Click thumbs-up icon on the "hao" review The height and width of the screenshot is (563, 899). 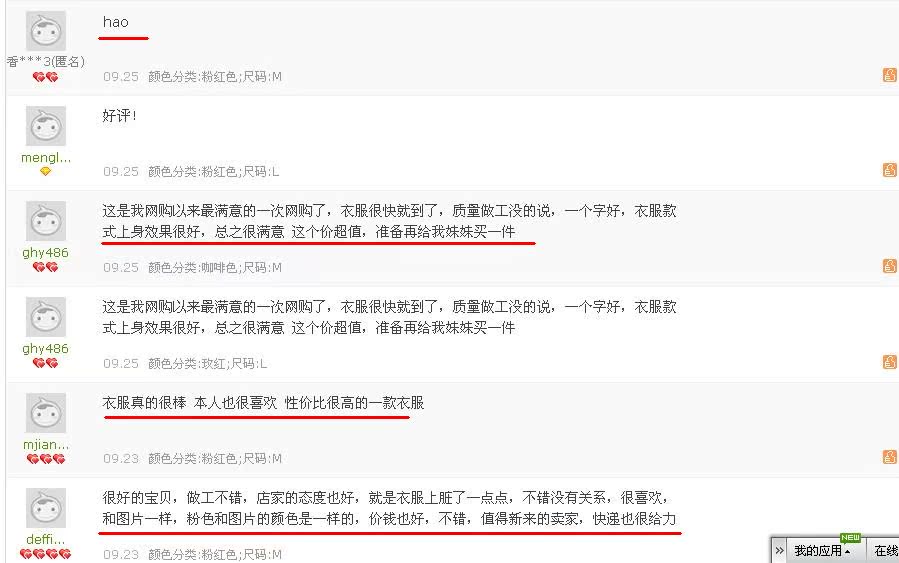890,75
